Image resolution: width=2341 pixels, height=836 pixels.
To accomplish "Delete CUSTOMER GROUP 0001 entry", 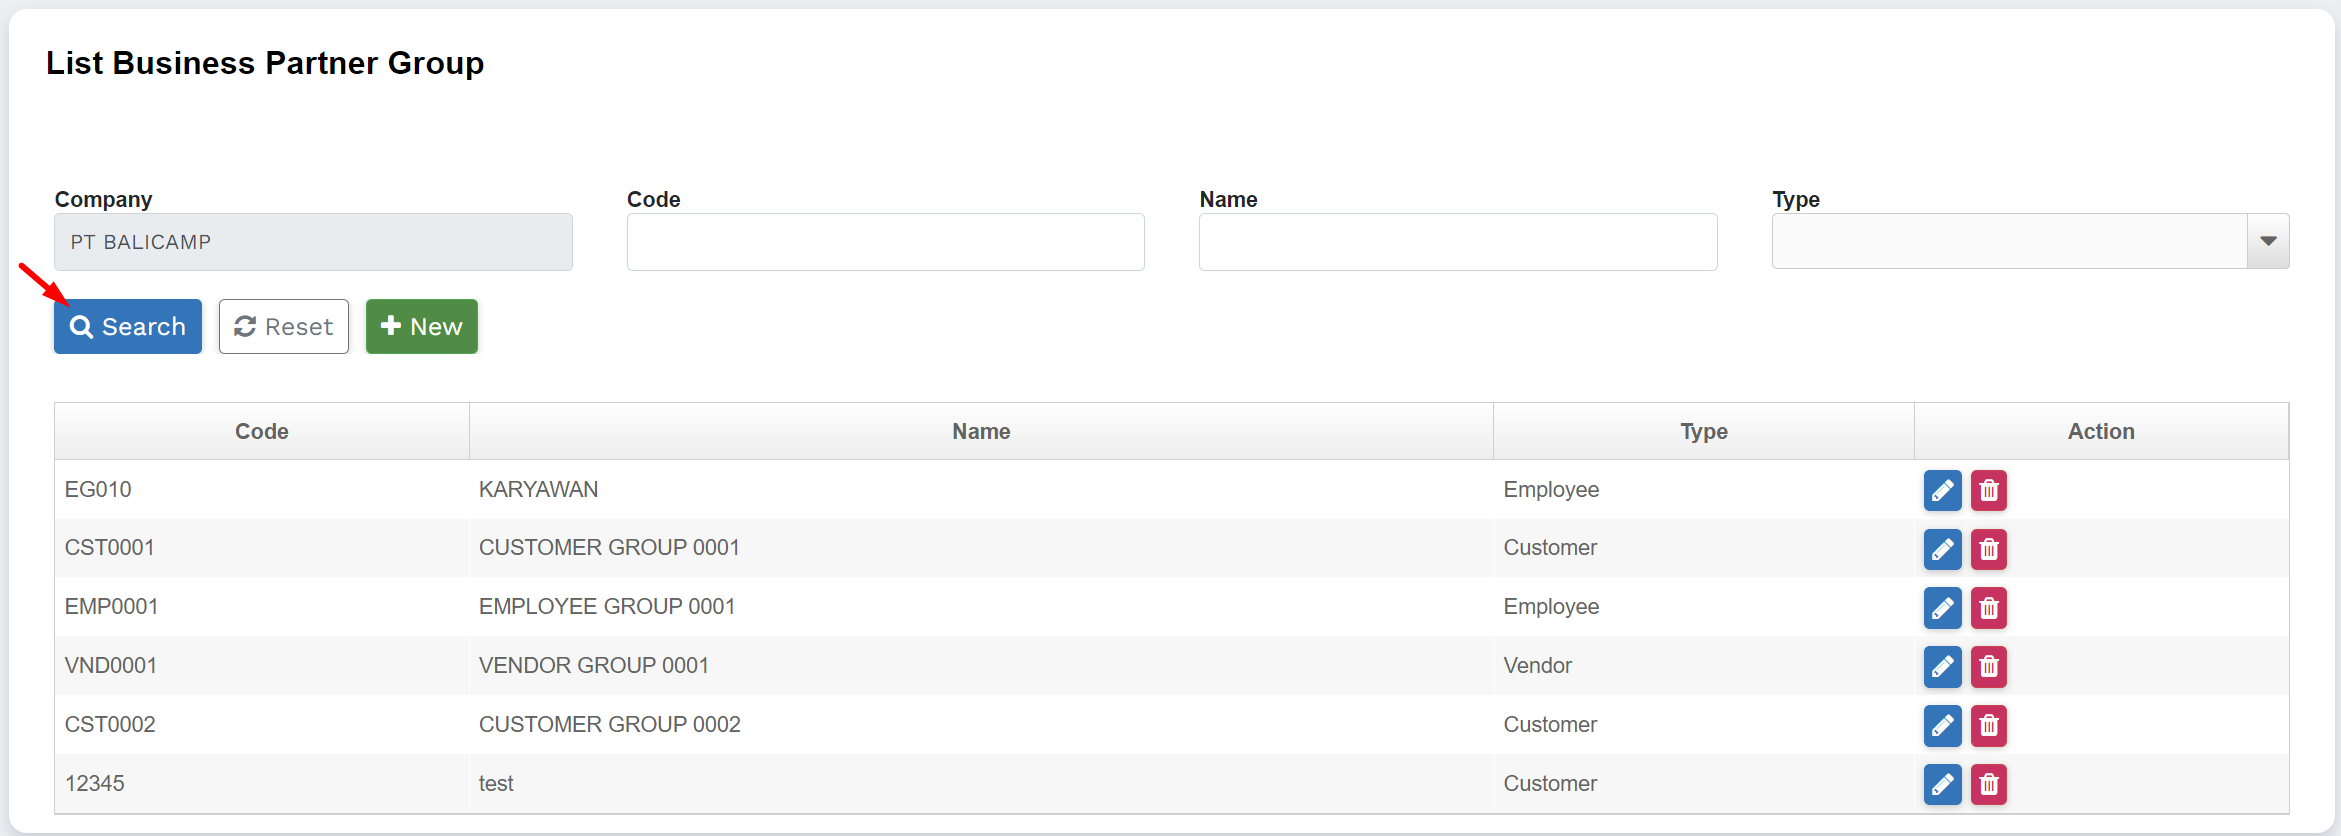I will point(1988,549).
